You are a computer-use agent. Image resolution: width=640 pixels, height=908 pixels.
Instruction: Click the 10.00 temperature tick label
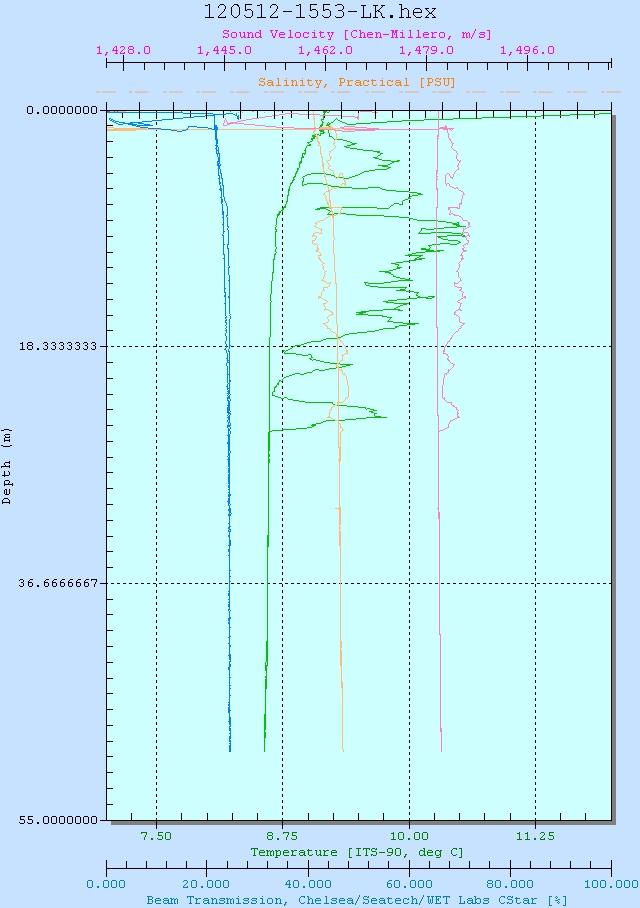click(409, 836)
